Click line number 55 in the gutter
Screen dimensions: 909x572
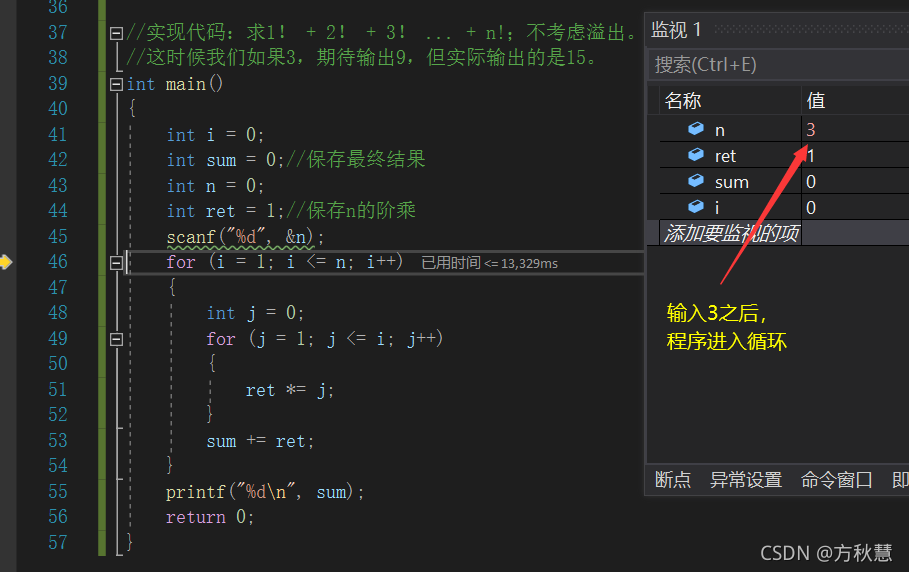(58, 491)
